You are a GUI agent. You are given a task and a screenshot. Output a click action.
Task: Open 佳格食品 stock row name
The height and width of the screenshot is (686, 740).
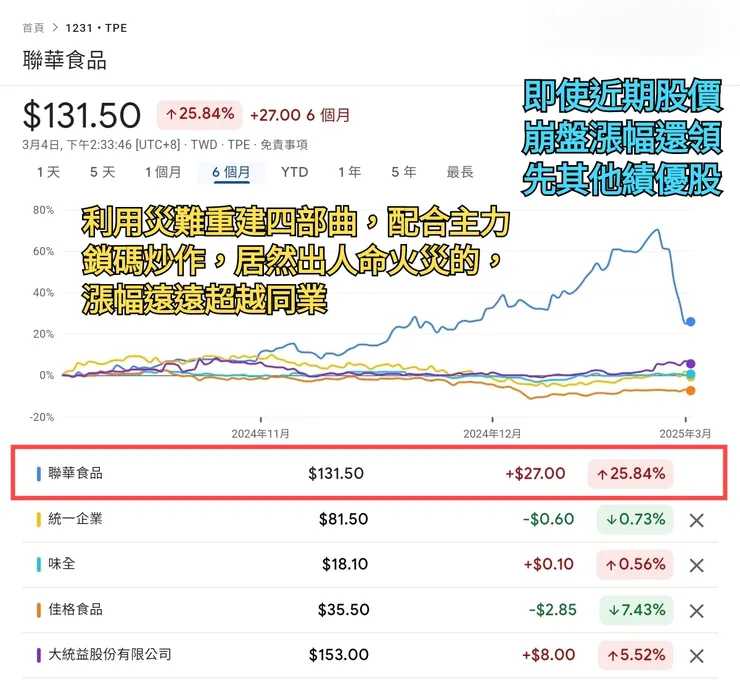[76, 609]
